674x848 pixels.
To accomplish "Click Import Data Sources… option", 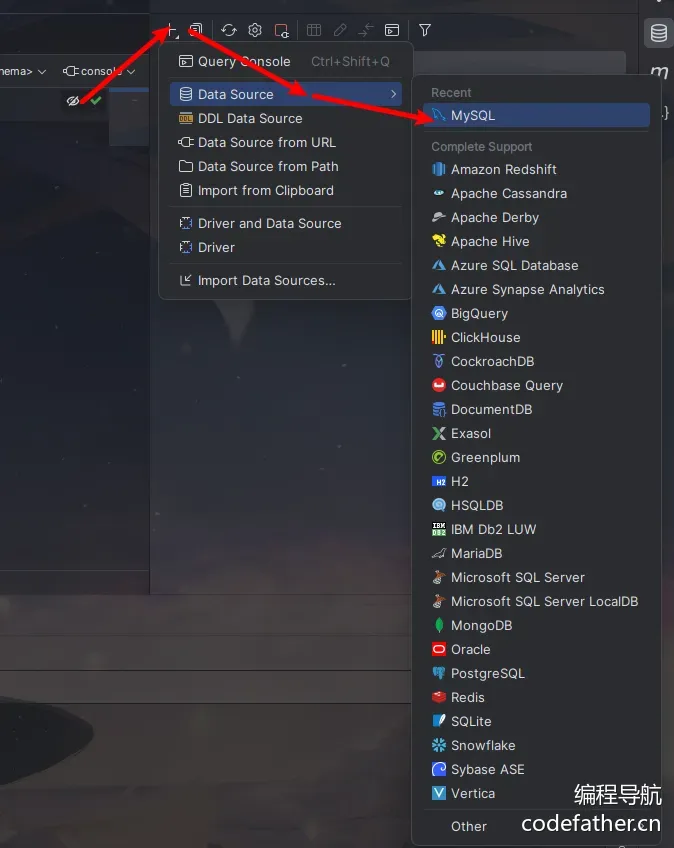I will click(x=266, y=280).
